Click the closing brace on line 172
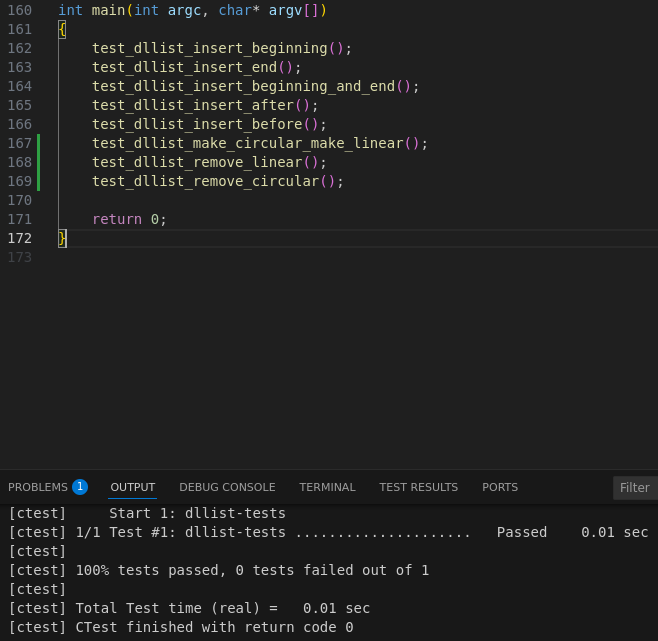The image size is (658, 641). pyautogui.click(x=62, y=238)
